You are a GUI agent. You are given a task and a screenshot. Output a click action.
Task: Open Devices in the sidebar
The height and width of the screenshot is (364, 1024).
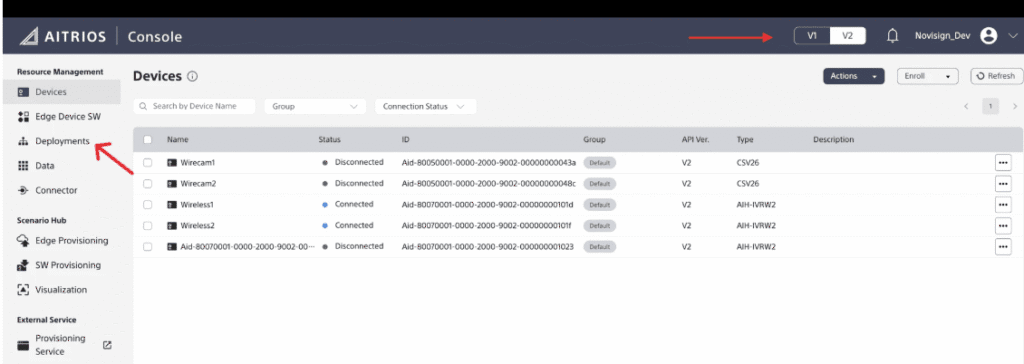61,92
